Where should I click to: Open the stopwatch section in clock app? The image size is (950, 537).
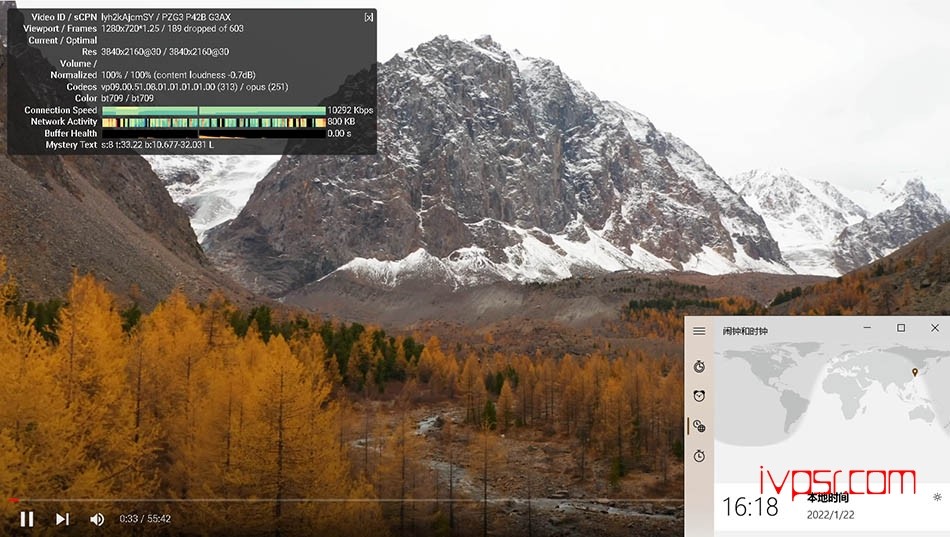(699, 456)
